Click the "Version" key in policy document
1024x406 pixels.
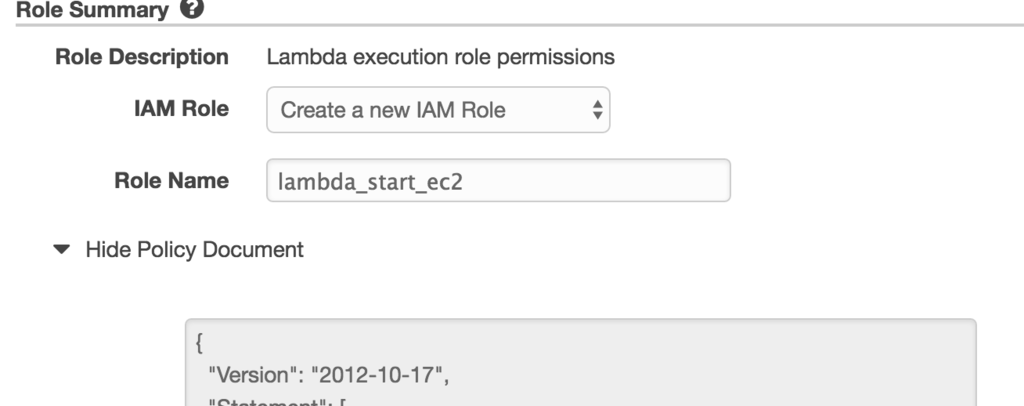(243, 378)
